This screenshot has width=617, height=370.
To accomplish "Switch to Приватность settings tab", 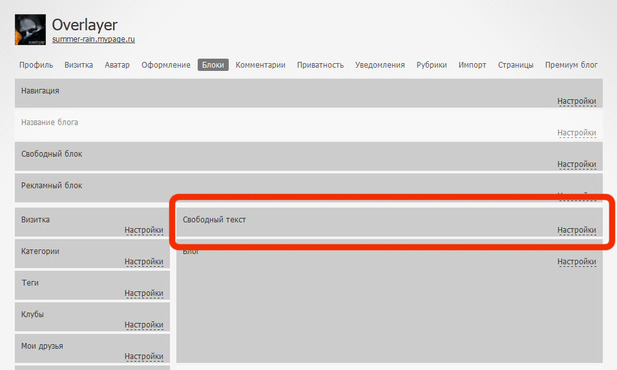I will click(x=320, y=65).
